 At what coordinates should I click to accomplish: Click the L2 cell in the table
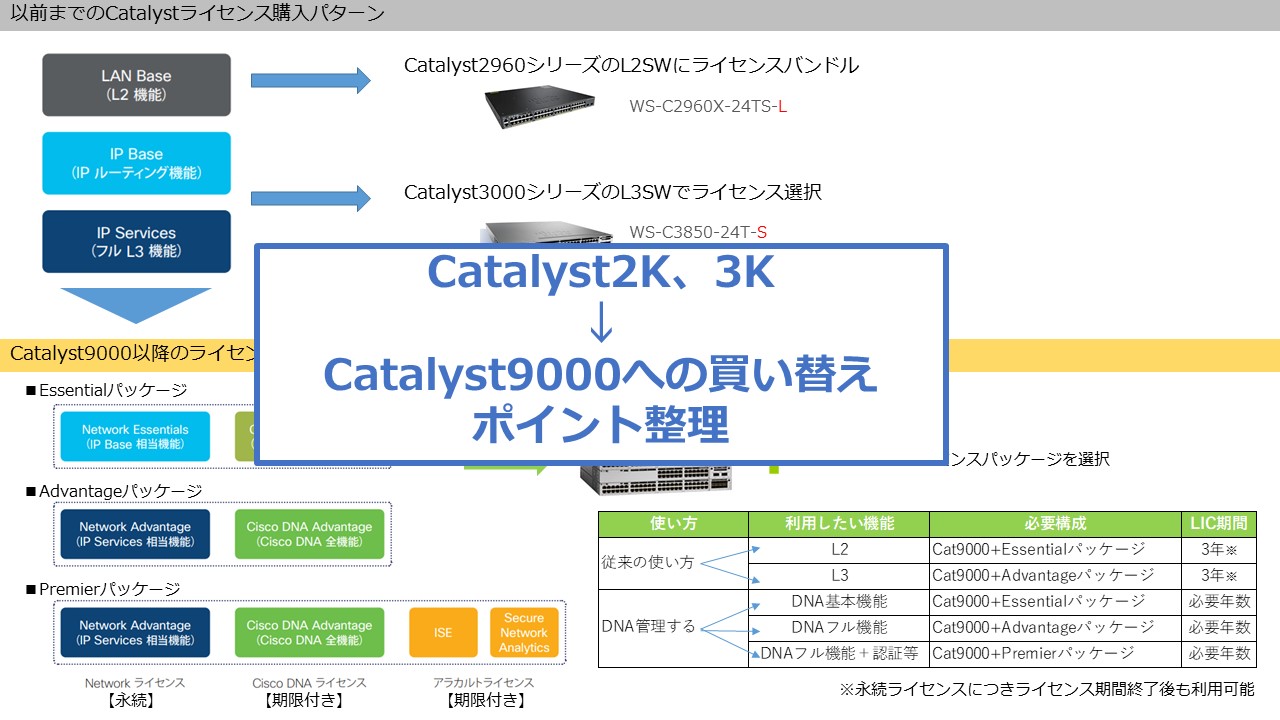tap(839, 550)
